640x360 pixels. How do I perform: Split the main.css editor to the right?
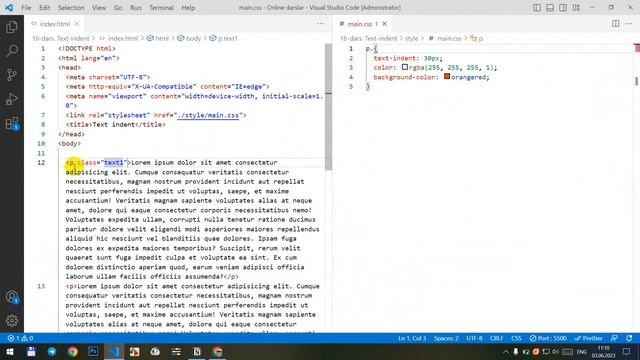[616, 24]
